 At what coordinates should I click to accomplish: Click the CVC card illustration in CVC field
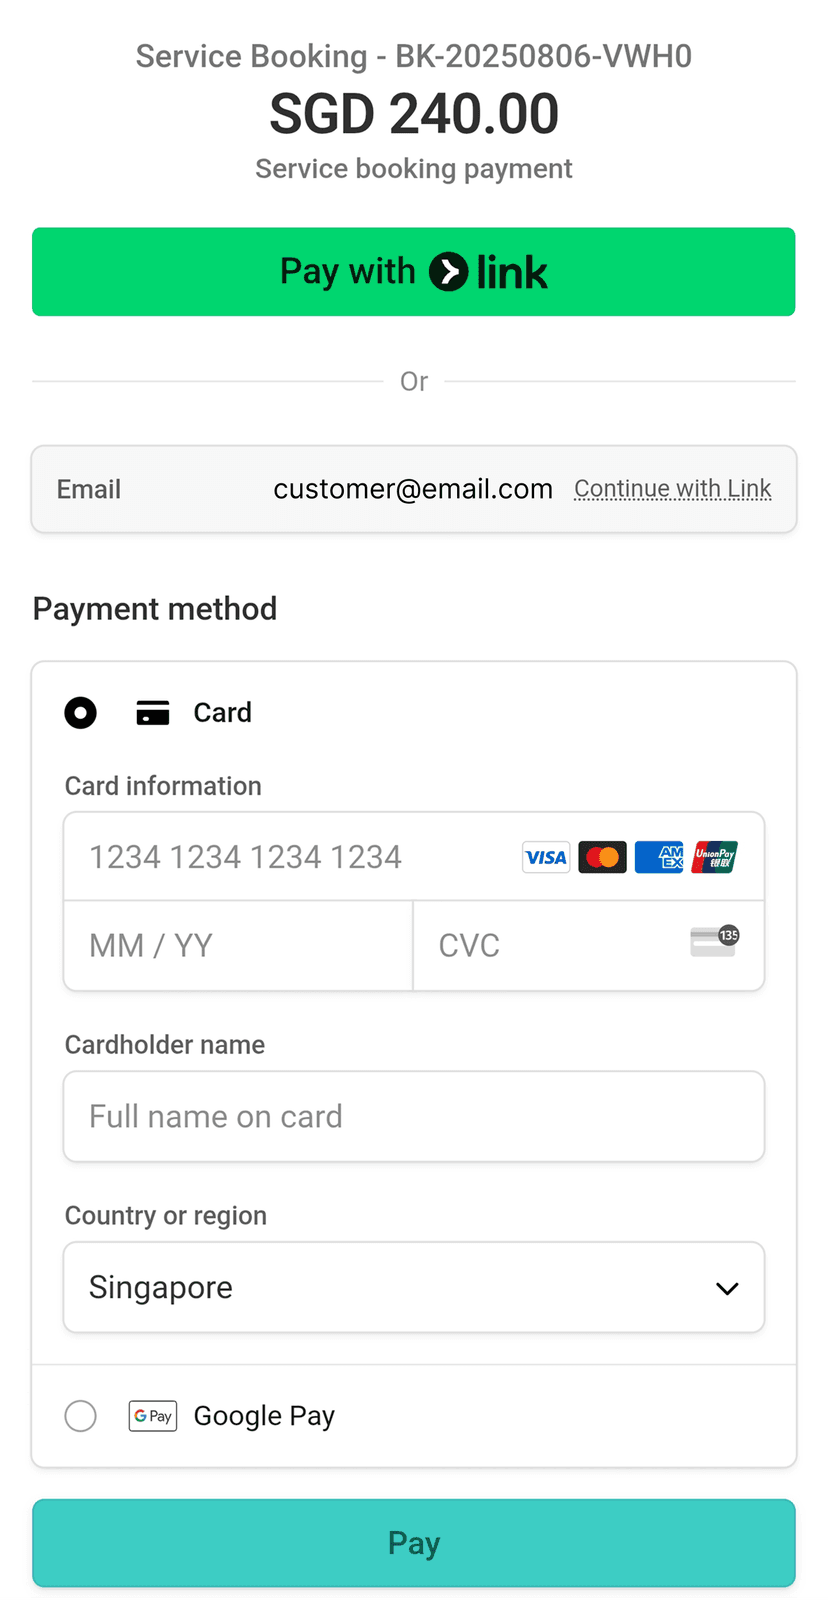(713, 941)
